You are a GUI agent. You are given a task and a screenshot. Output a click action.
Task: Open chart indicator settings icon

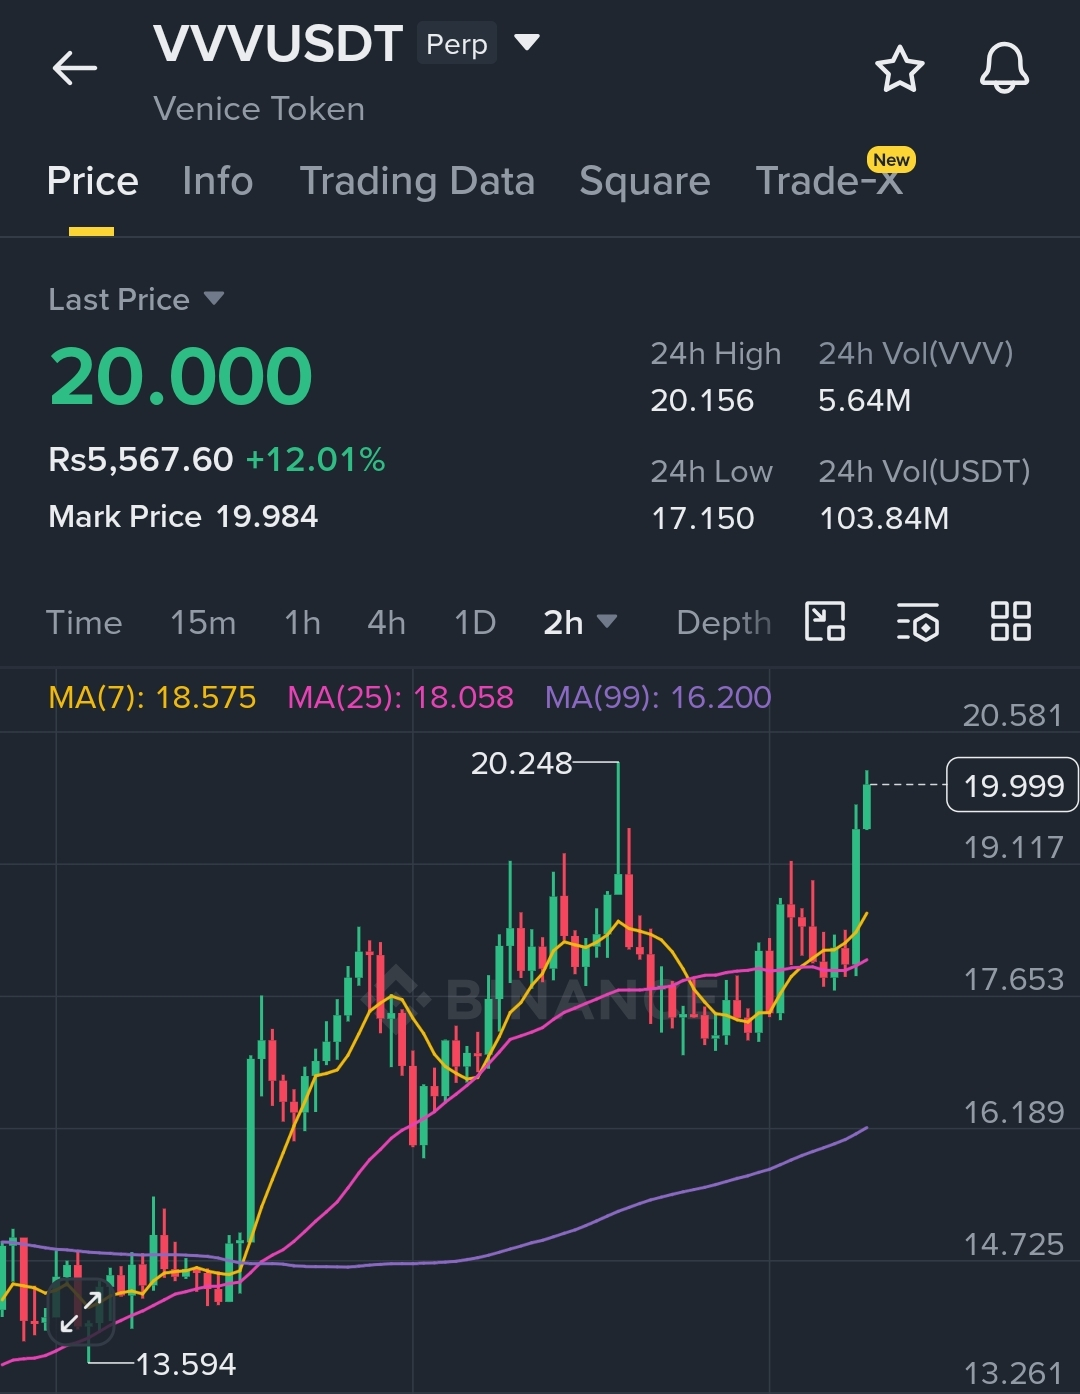pyautogui.click(x=917, y=621)
